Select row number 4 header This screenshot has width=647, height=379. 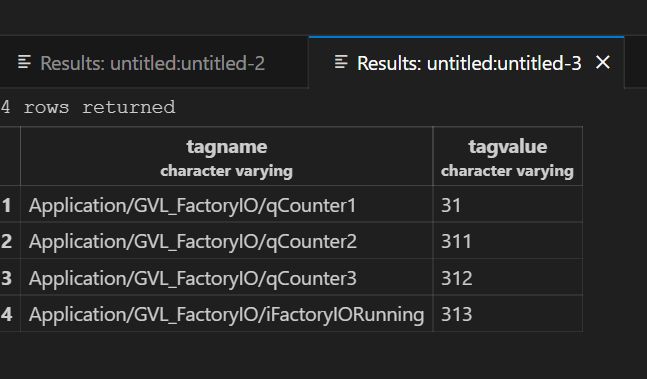(7, 313)
